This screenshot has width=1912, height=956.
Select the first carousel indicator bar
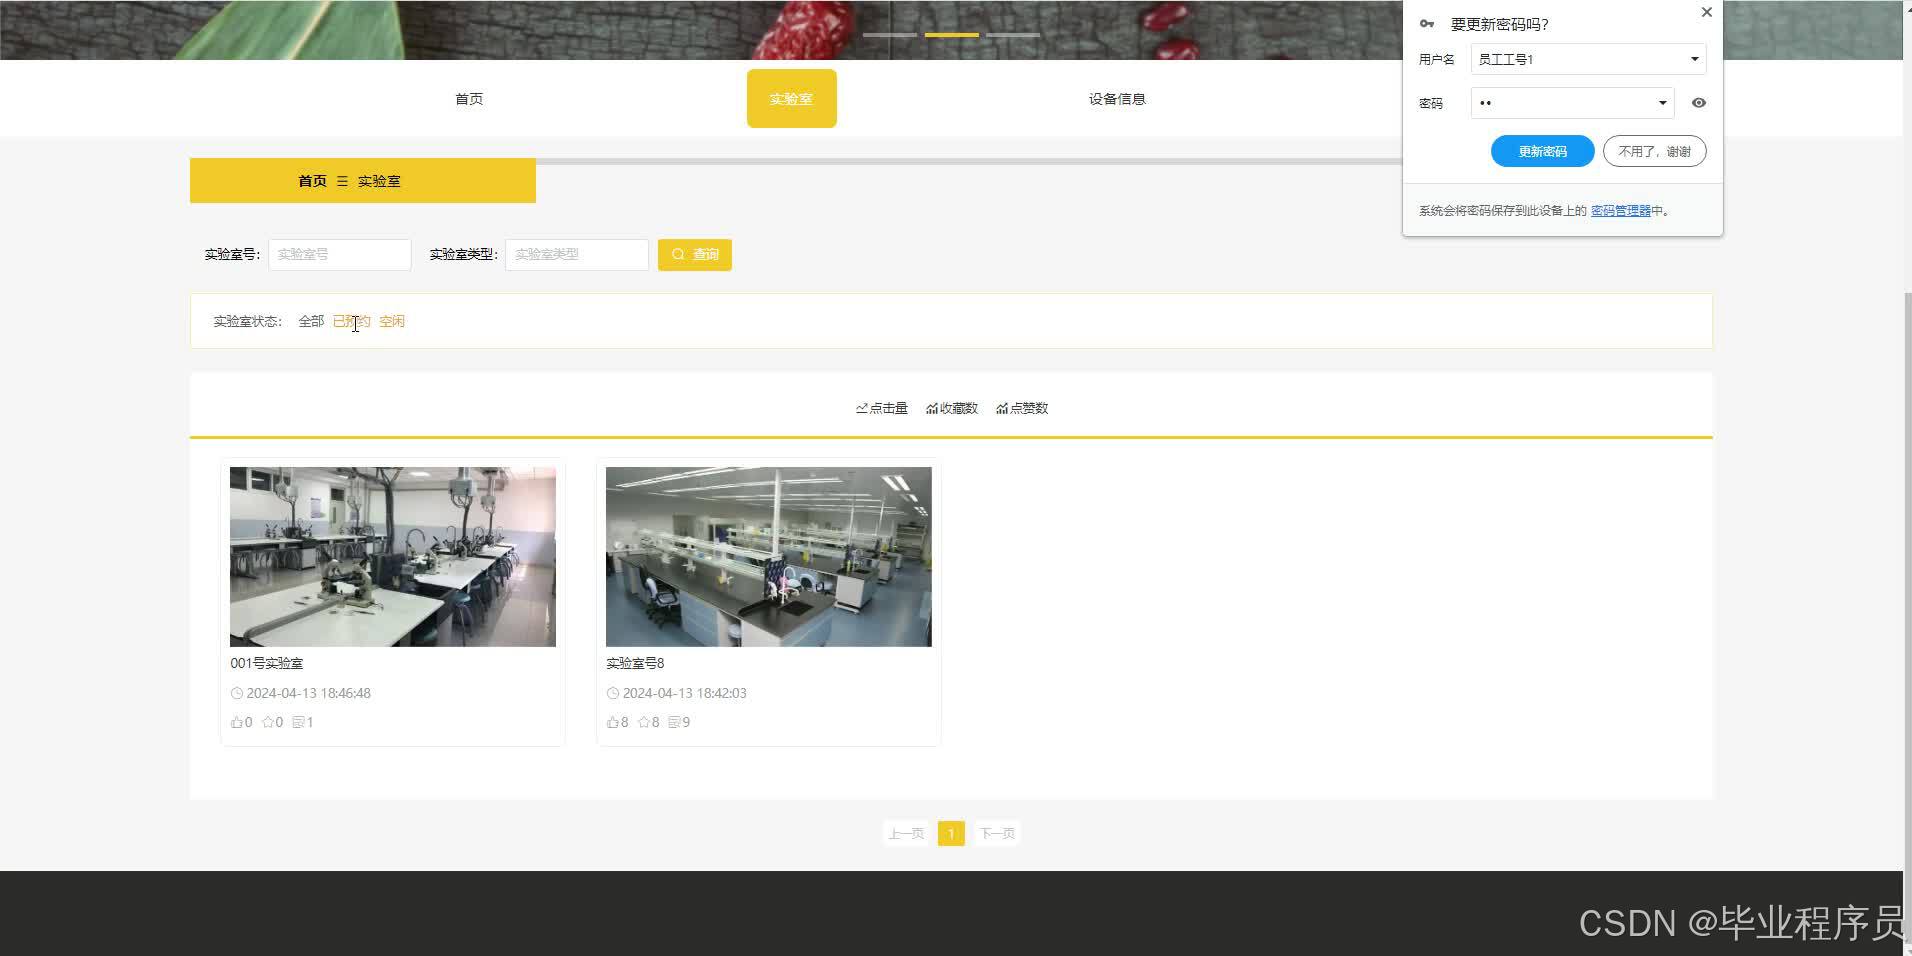tap(890, 35)
